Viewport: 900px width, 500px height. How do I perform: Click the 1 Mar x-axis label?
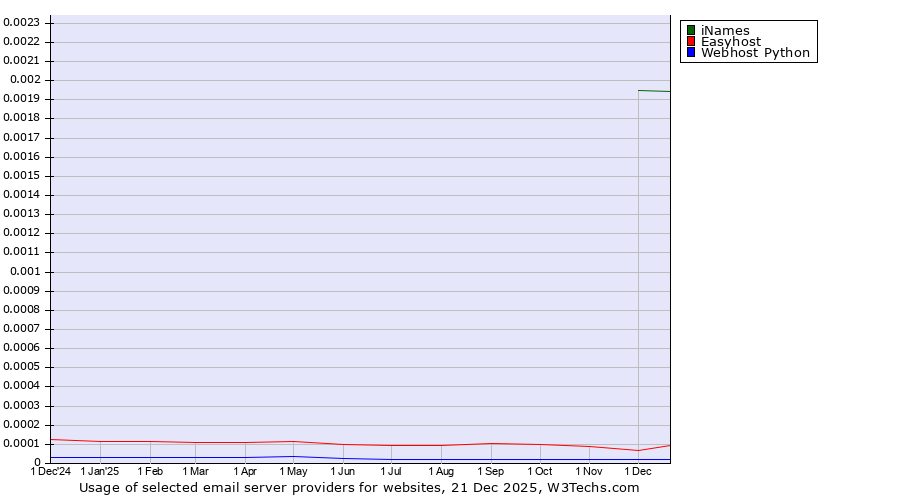click(x=195, y=471)
